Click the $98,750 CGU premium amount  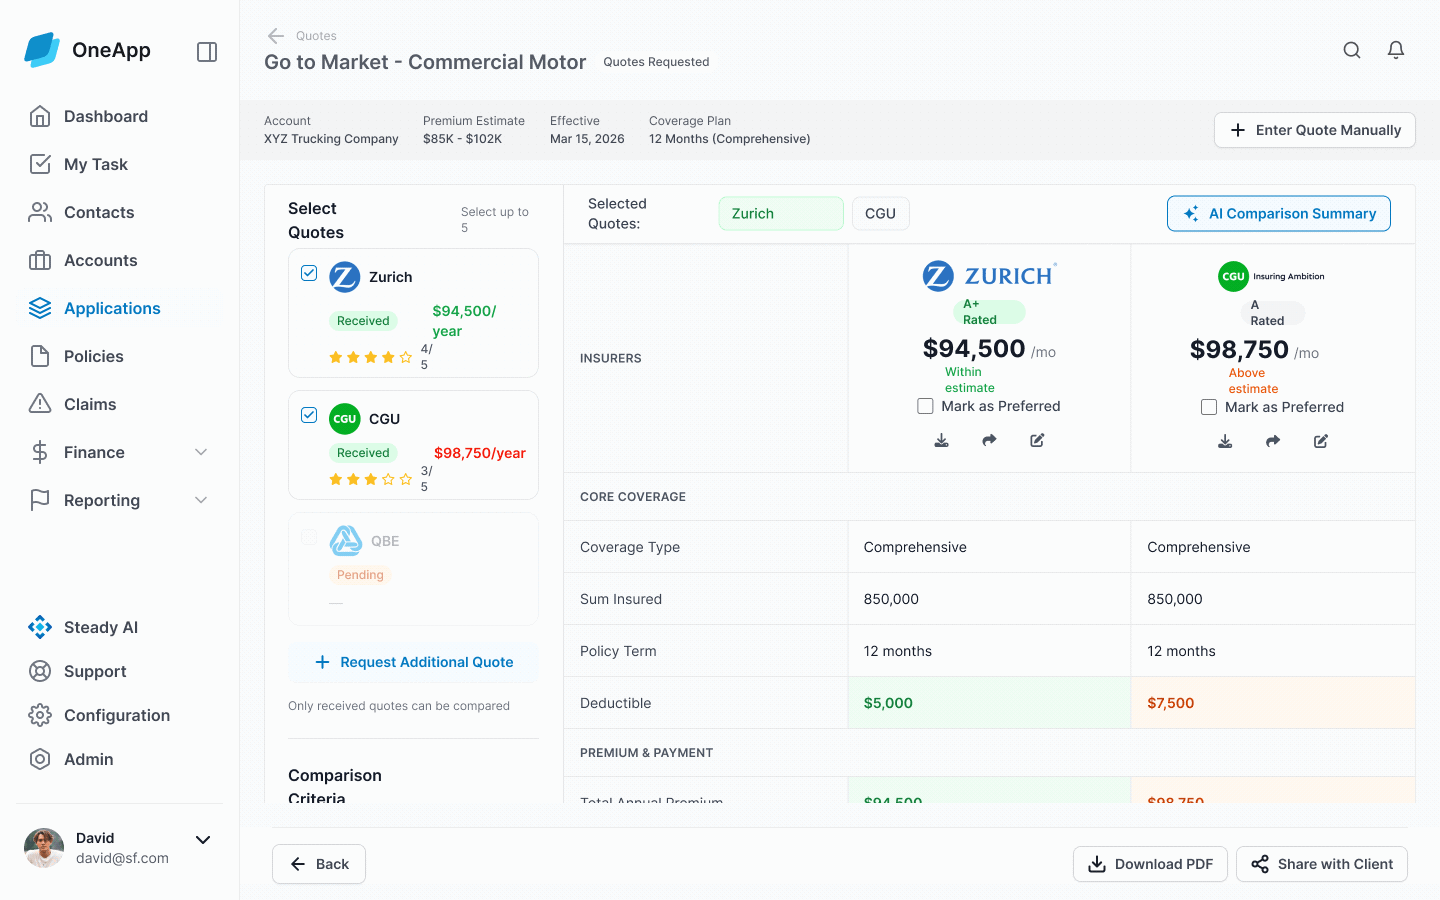tap(1239, 349)
